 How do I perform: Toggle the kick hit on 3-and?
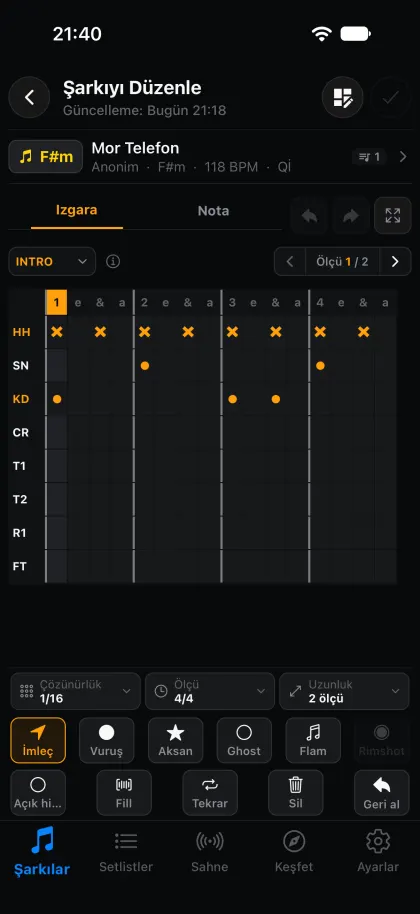pyautogui.click(x=276, y=399)
